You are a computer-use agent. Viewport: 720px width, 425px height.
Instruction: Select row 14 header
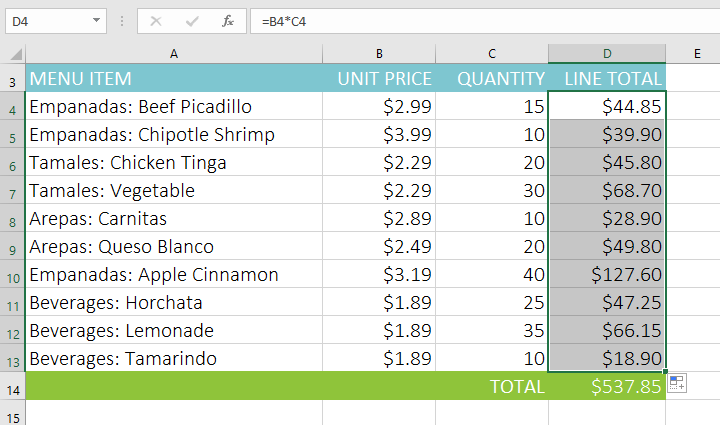14,386
